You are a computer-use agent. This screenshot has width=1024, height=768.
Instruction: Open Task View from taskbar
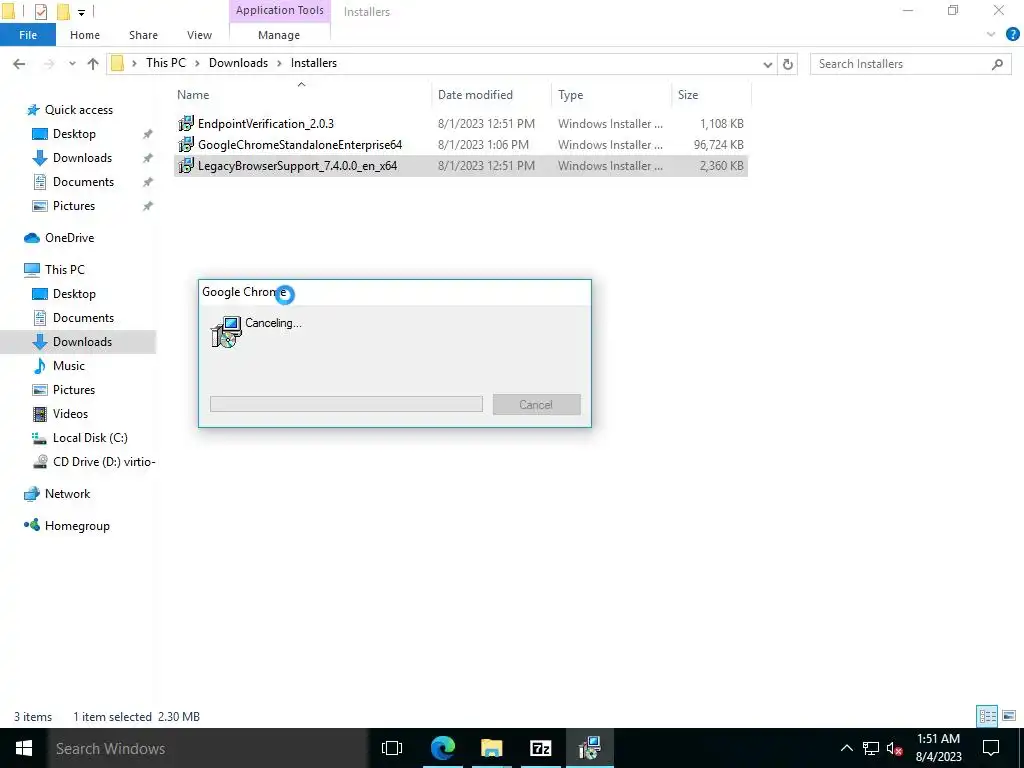point(392,748)
